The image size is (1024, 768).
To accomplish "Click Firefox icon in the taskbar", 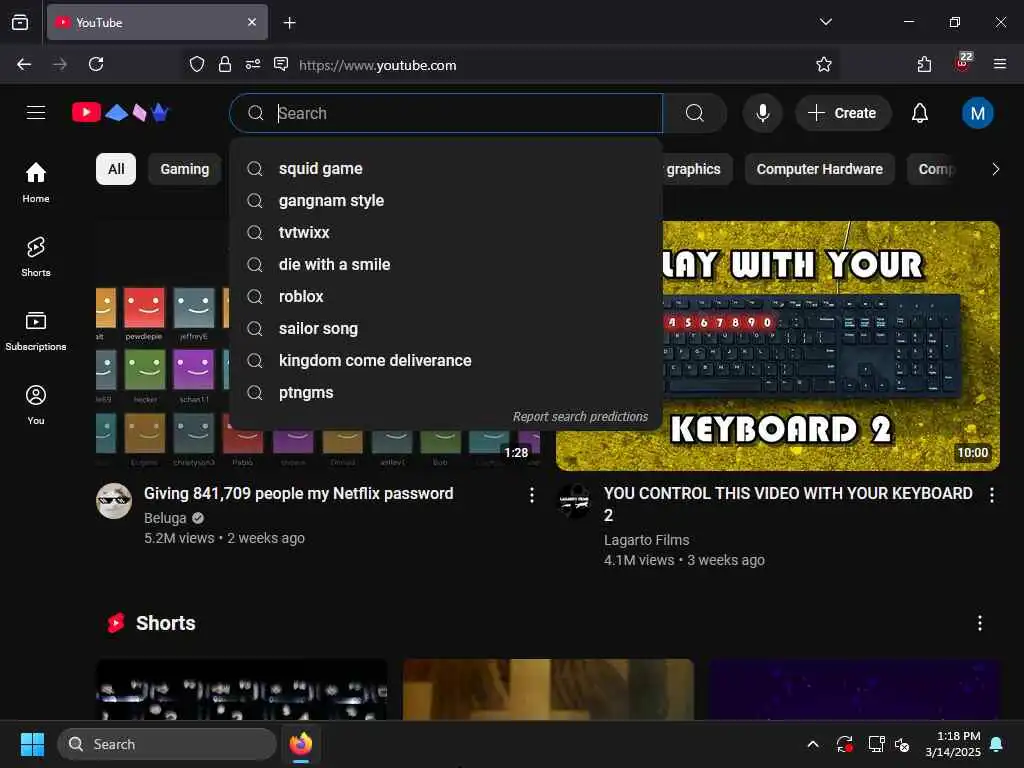I will [x=301, y=744].
